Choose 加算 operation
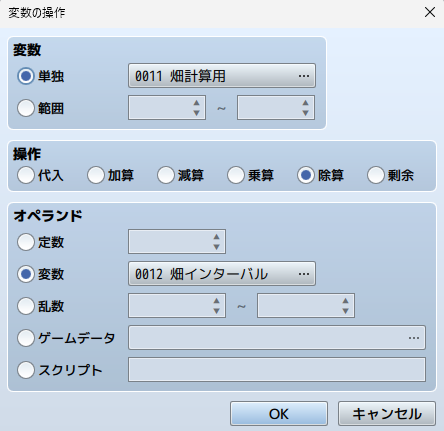 [96, 175]
